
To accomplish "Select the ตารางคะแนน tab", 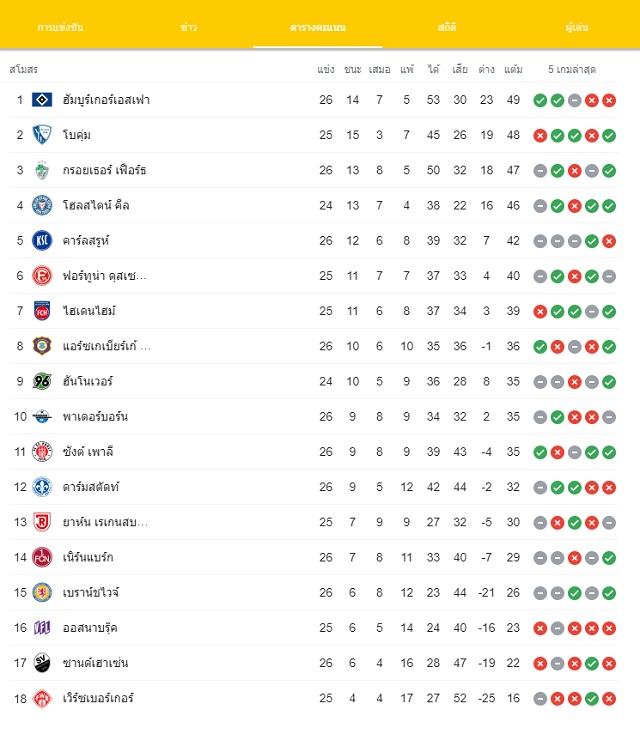I will click(x=317, y=27).
